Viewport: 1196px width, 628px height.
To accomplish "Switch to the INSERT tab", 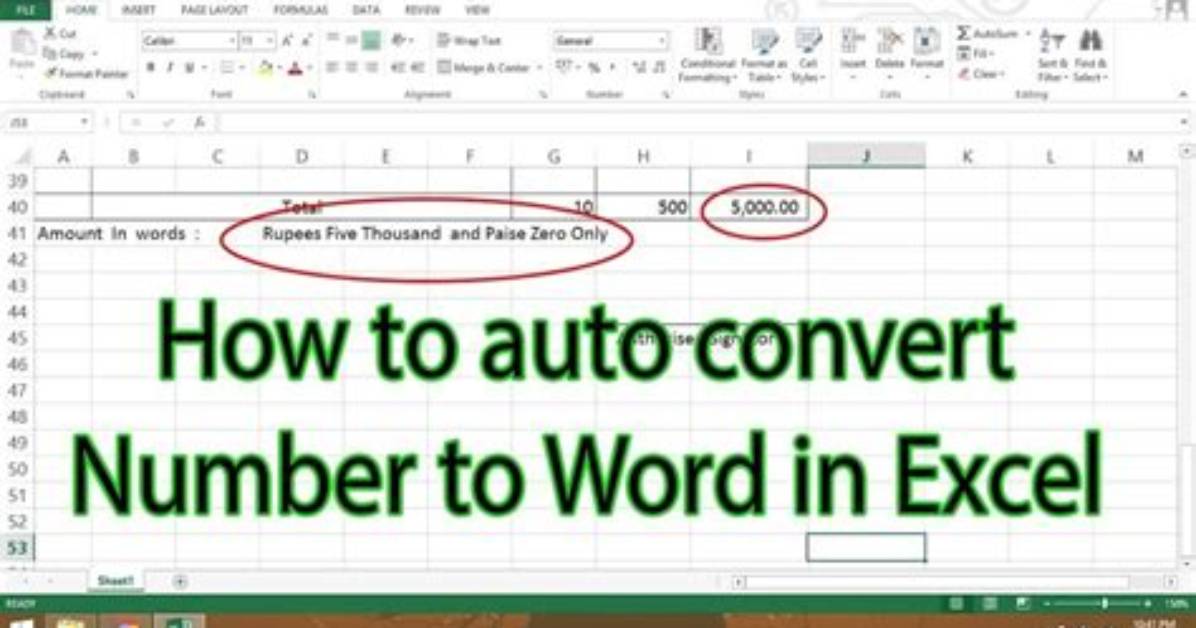I will click(138, 10).
